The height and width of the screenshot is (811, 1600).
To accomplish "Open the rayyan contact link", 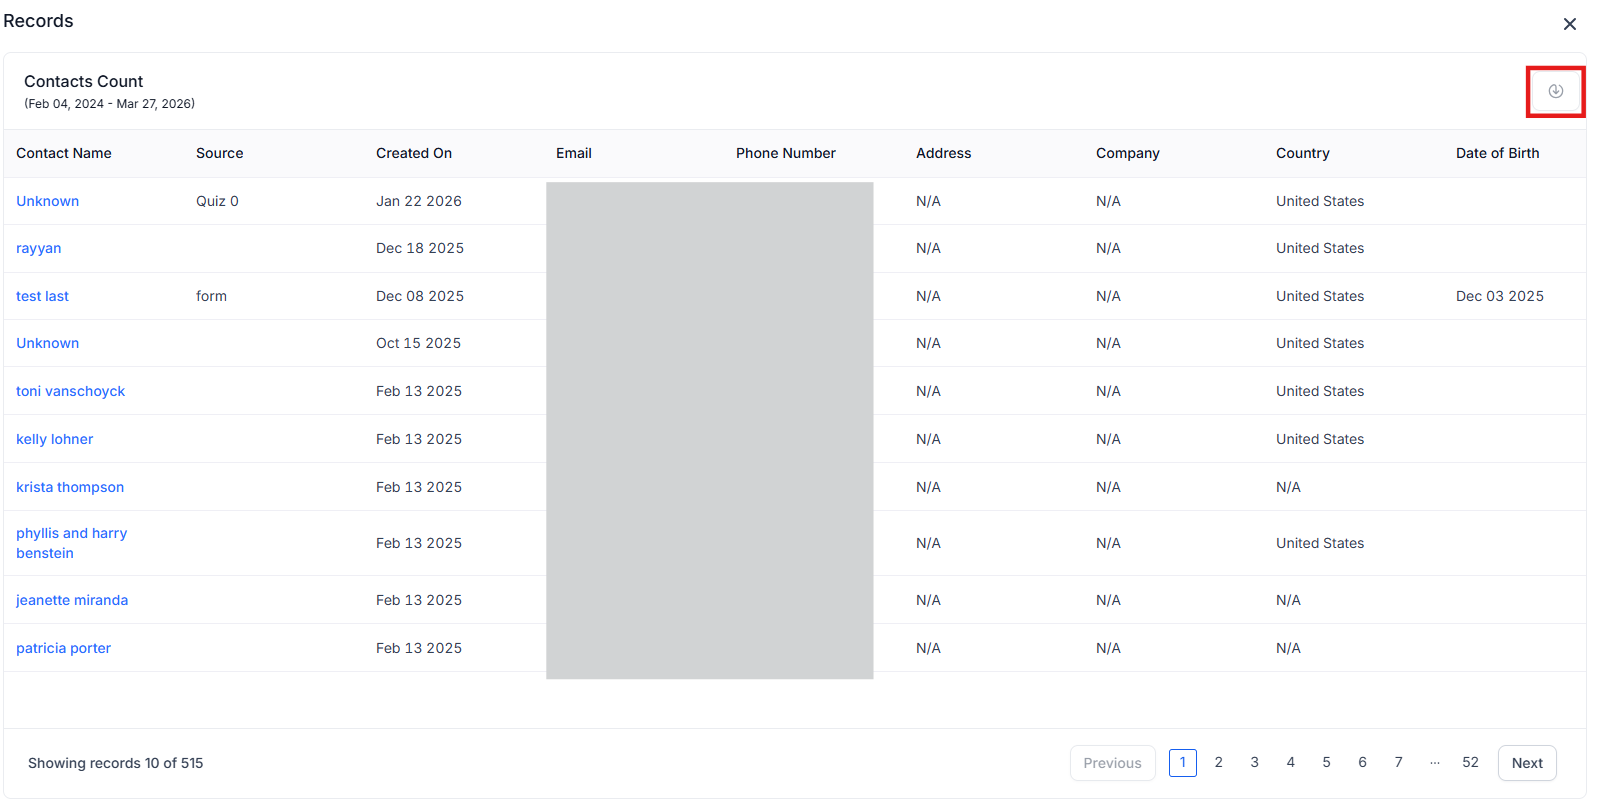I will [x=39, y=248].
